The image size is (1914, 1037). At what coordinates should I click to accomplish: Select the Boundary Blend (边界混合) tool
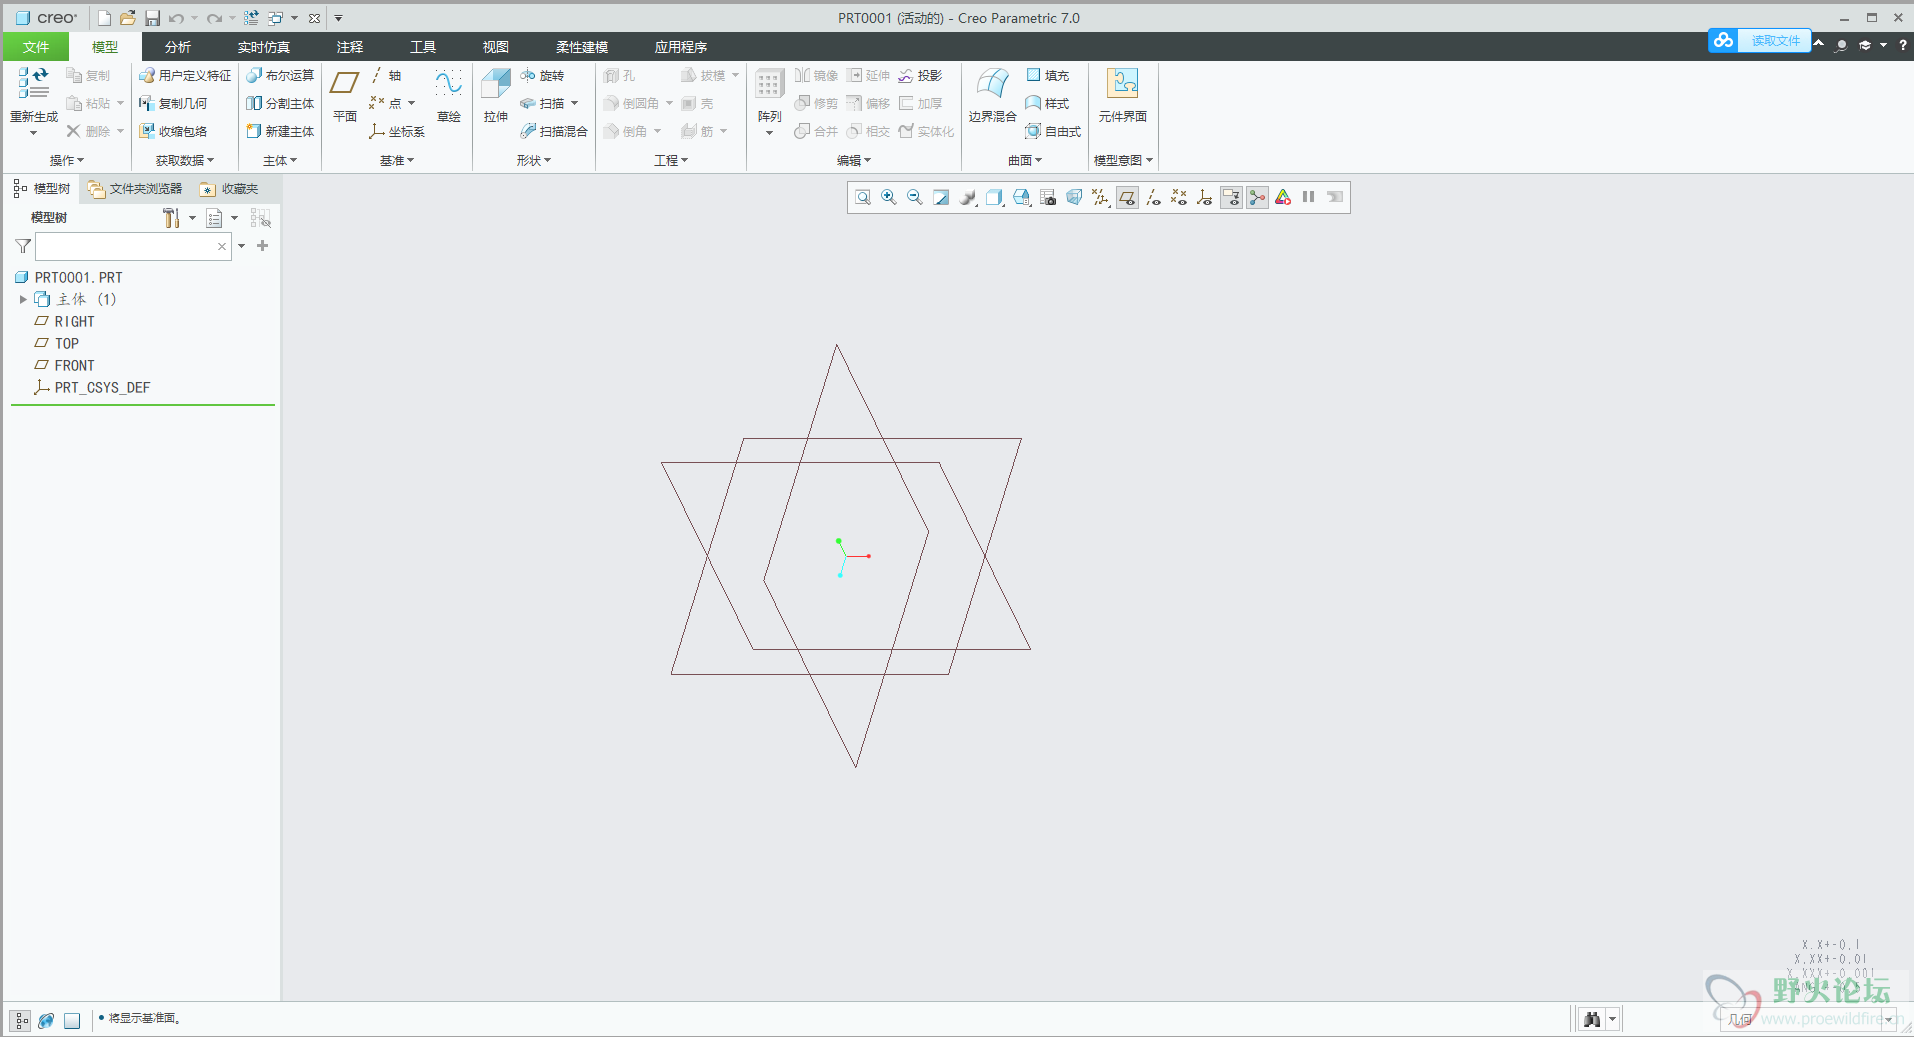pyautogui.click(x=992, y=97)
